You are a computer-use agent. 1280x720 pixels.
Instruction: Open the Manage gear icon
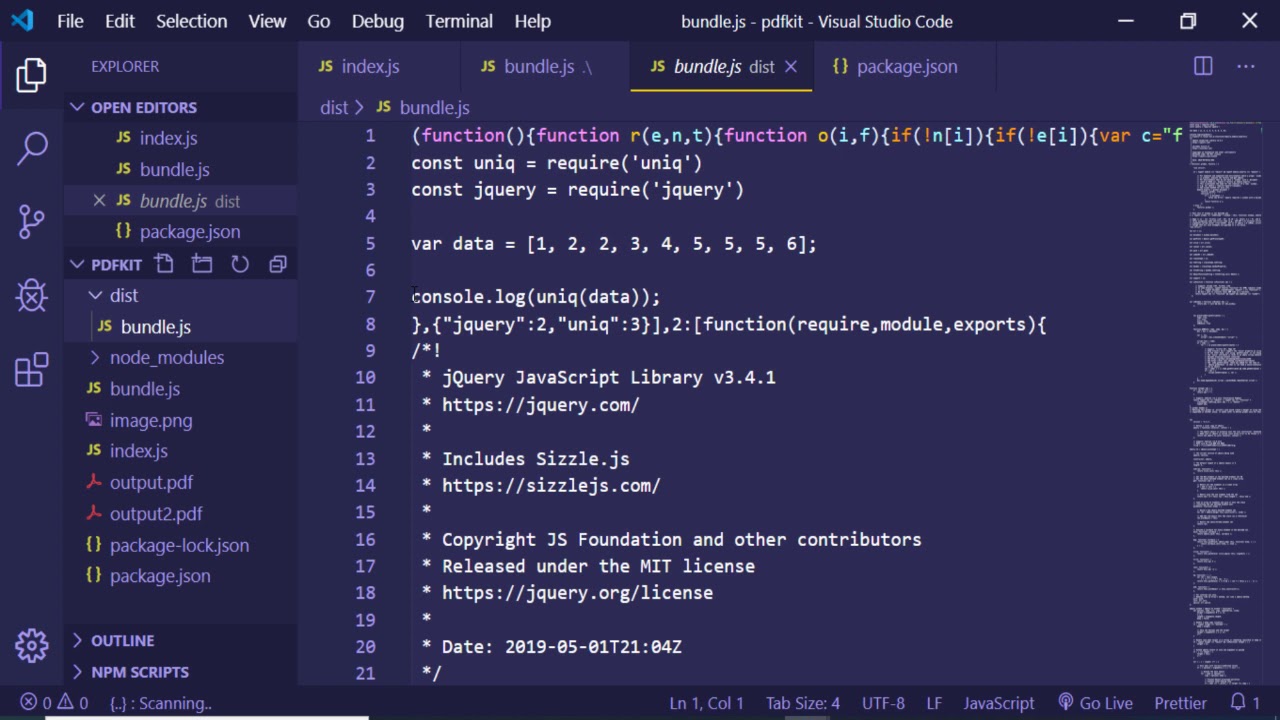(x=32, y=645)
